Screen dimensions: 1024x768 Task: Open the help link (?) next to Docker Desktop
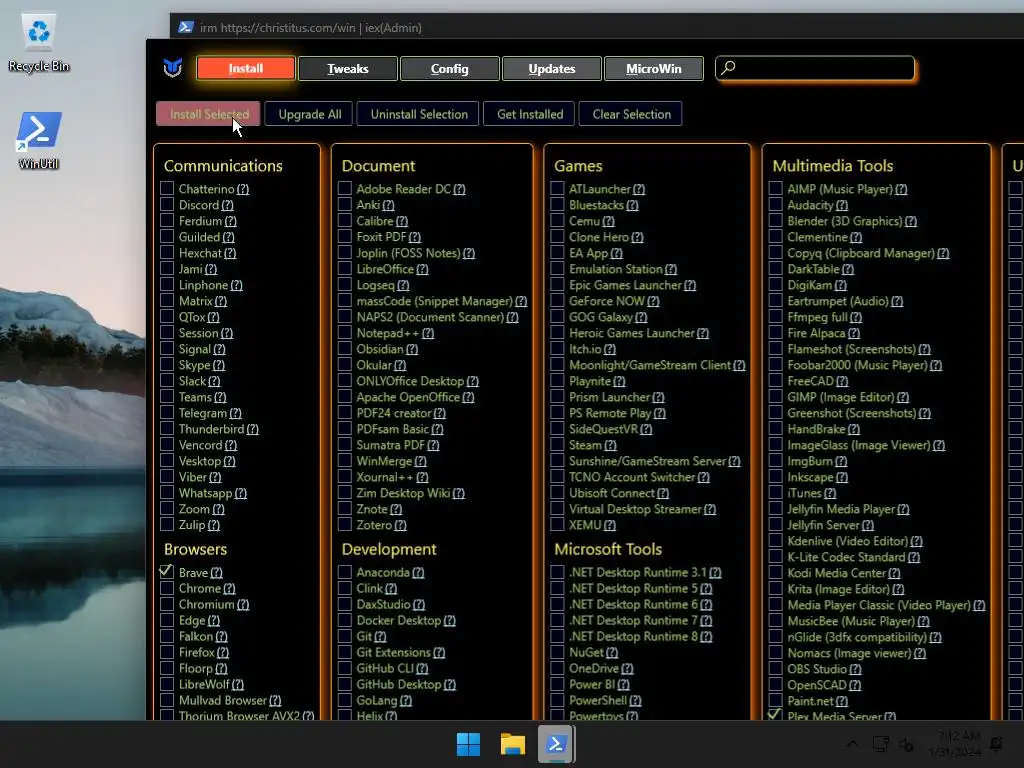pyautogui.click(x=450, y=620)
